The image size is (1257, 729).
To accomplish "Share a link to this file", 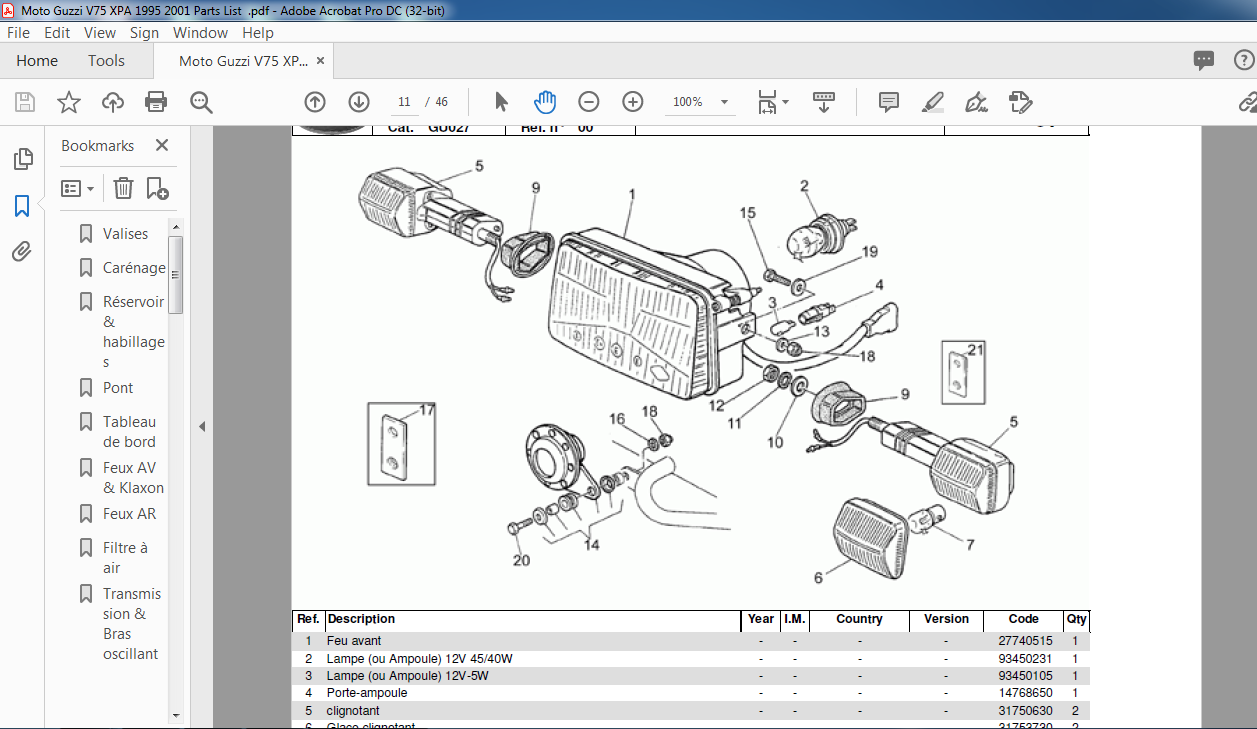I will (x=1248, y=102).
